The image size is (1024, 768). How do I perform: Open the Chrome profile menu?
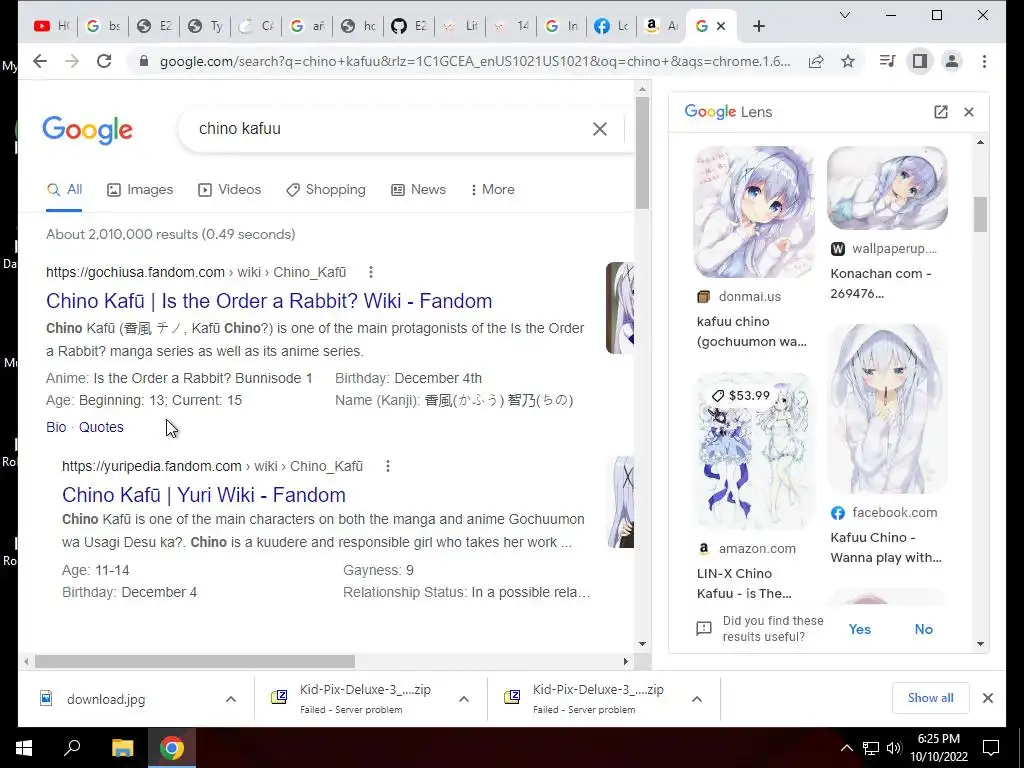(952, 61)
